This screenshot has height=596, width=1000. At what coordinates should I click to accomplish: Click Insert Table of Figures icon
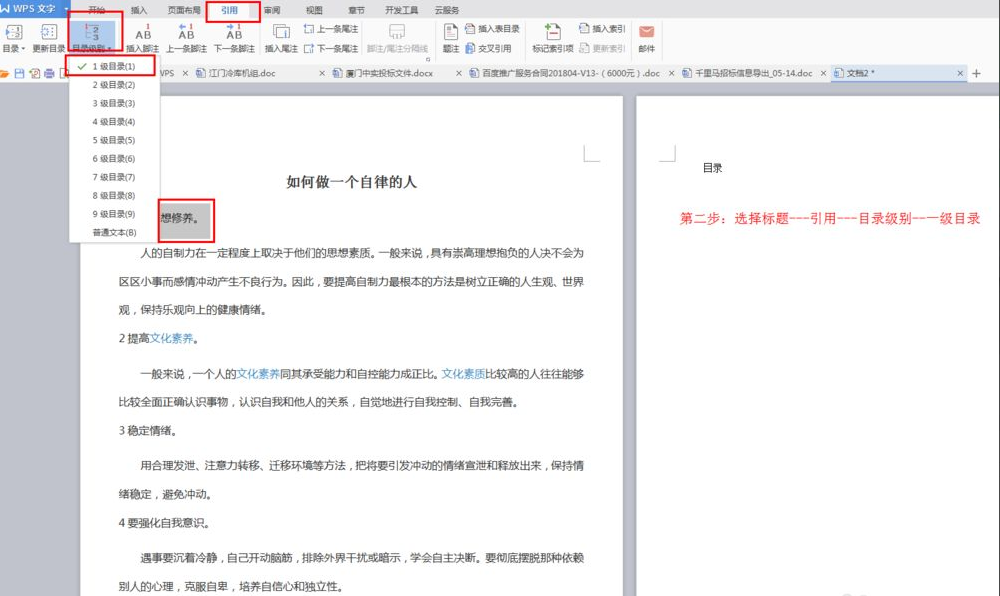(x=495, y=27)
